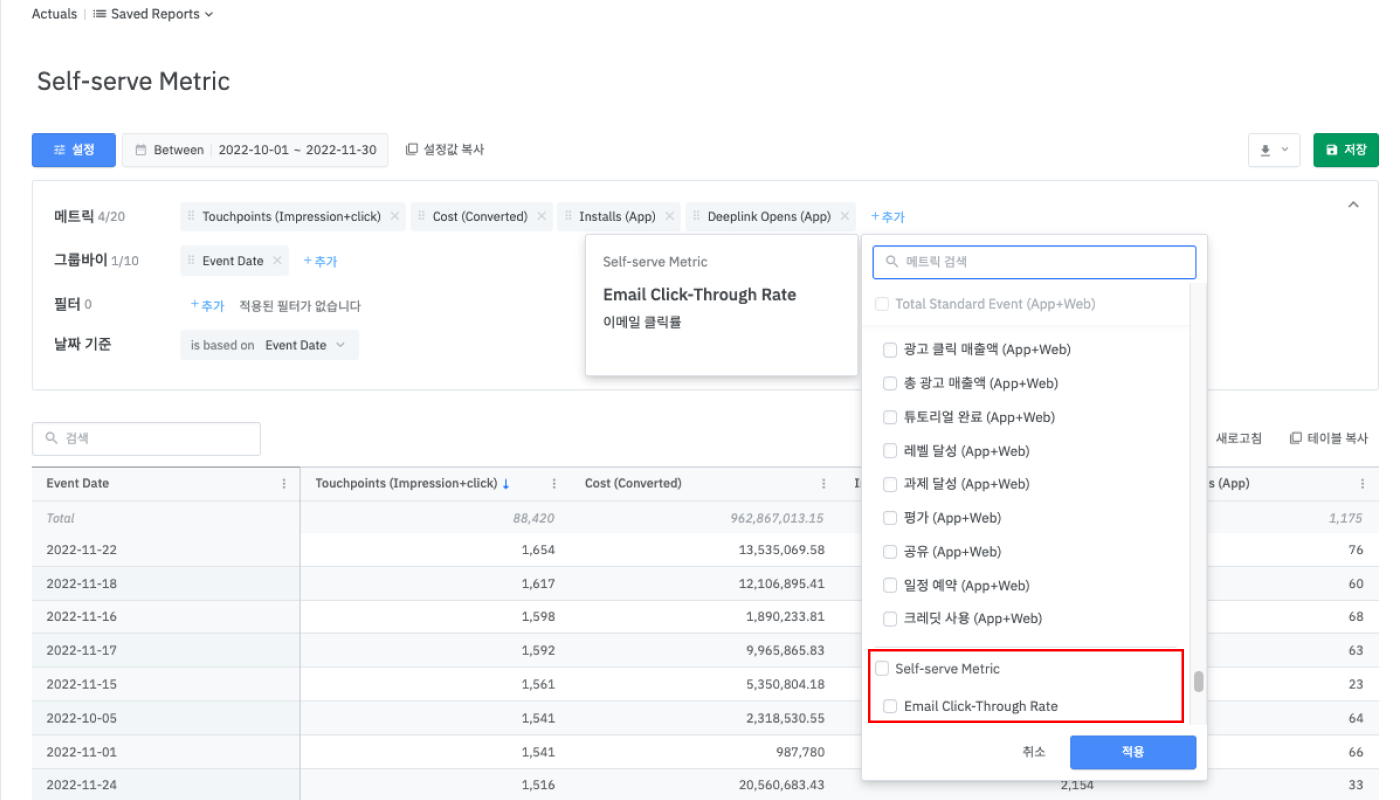Remove the Installs (App) metric chip

(x=669, y=217)
